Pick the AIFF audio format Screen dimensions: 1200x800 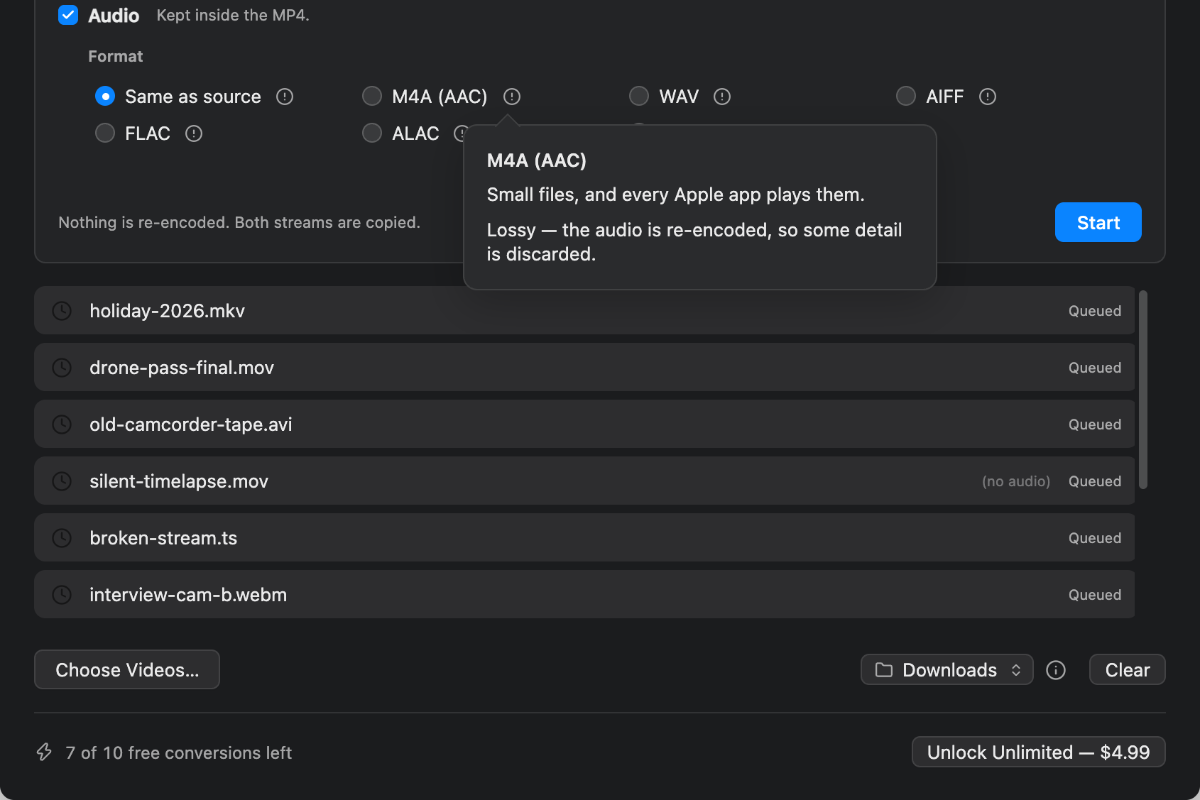pos(906,97)
